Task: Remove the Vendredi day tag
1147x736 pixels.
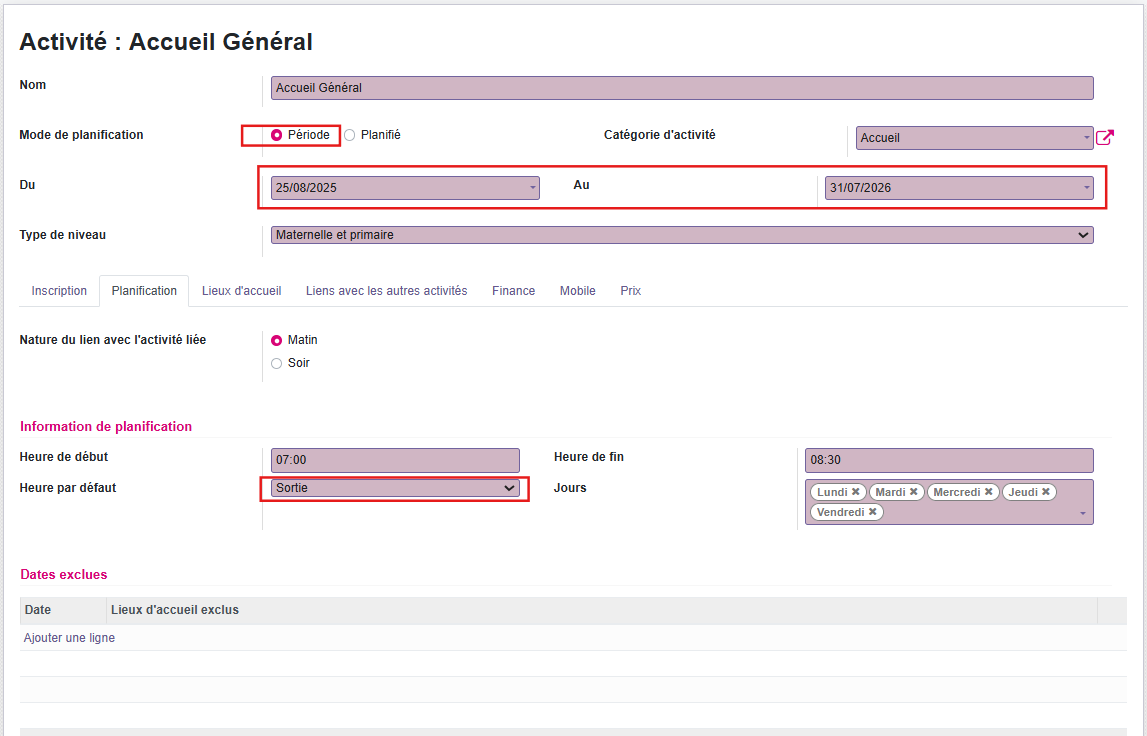Action: (x=873, y=512)
